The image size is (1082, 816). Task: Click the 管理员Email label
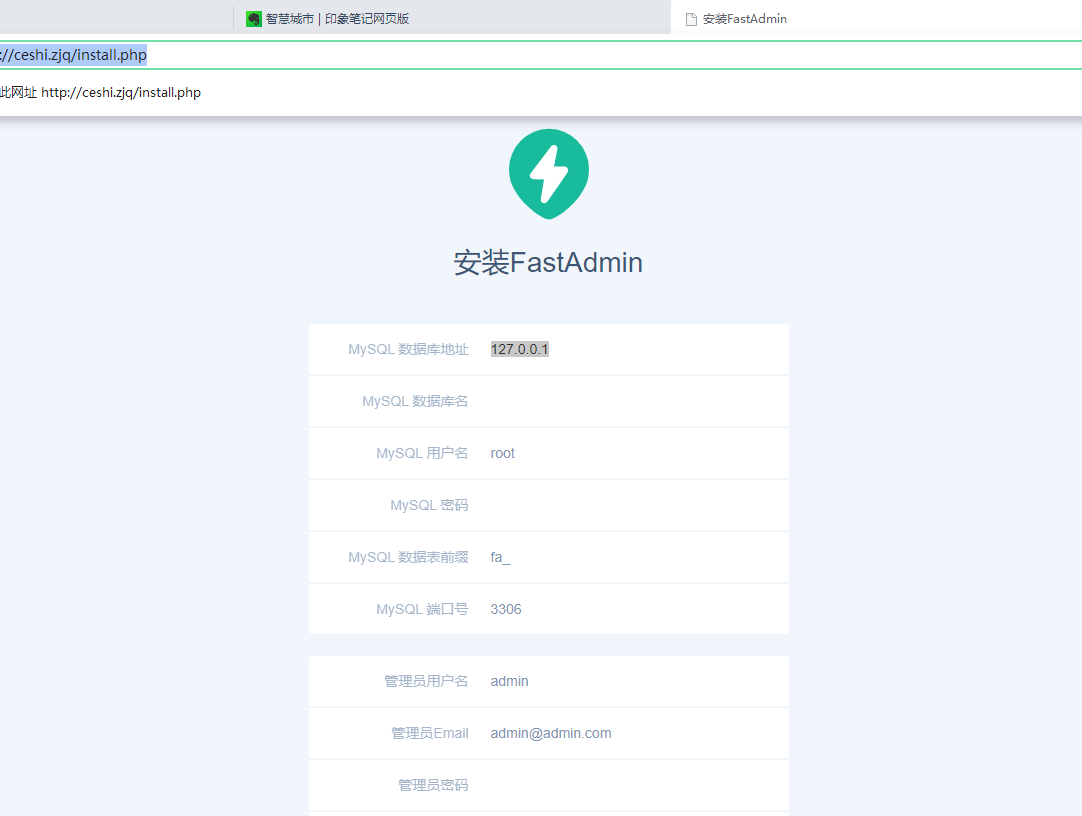[429, 733]
